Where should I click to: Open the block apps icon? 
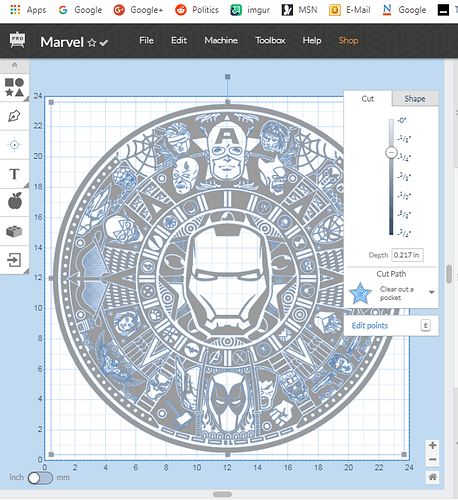tap(14, 231)
